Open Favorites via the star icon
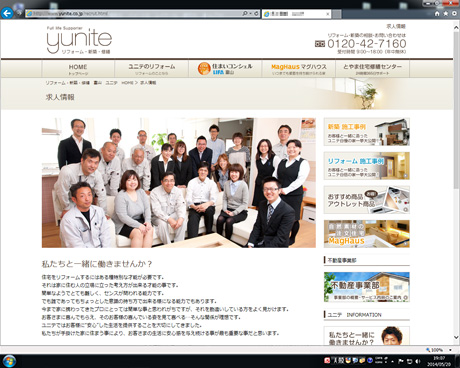Image resolution: width=460 pixels, height=368 pixels. (446, 13)
